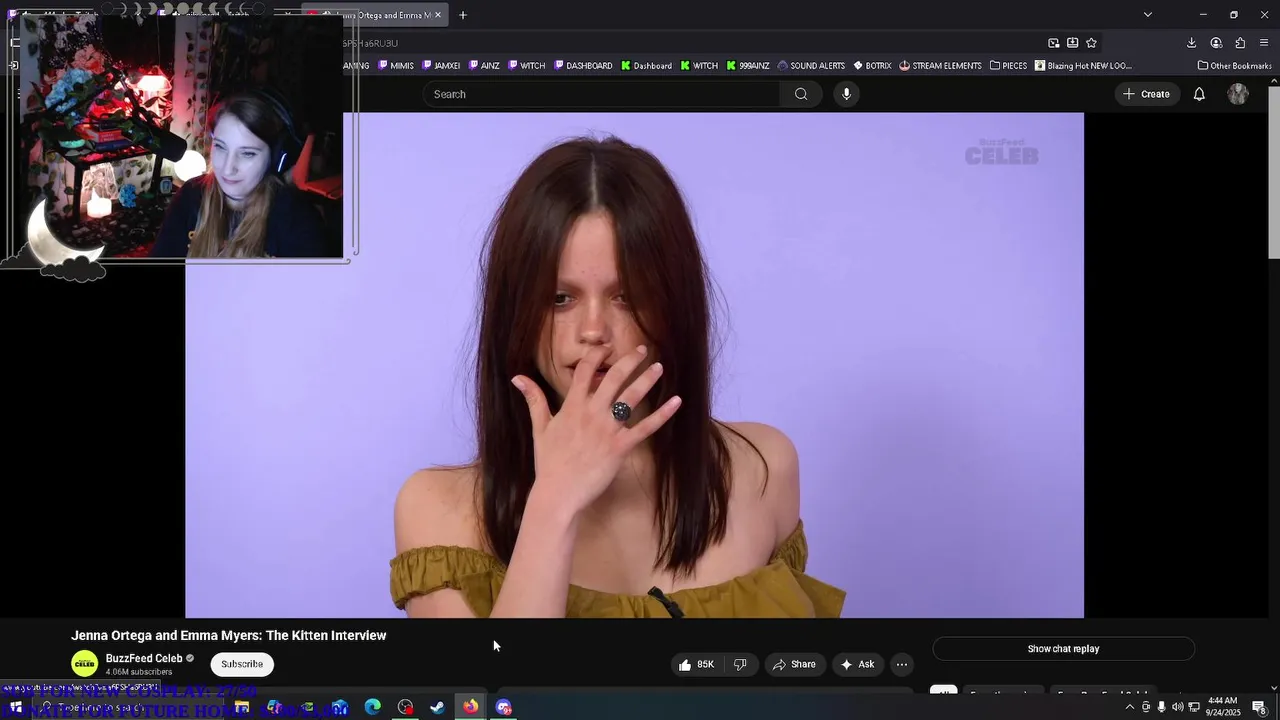The image size is (1280, 720).
Task: Open the AINZ Twitch bookmark
Action: [484, 66]
